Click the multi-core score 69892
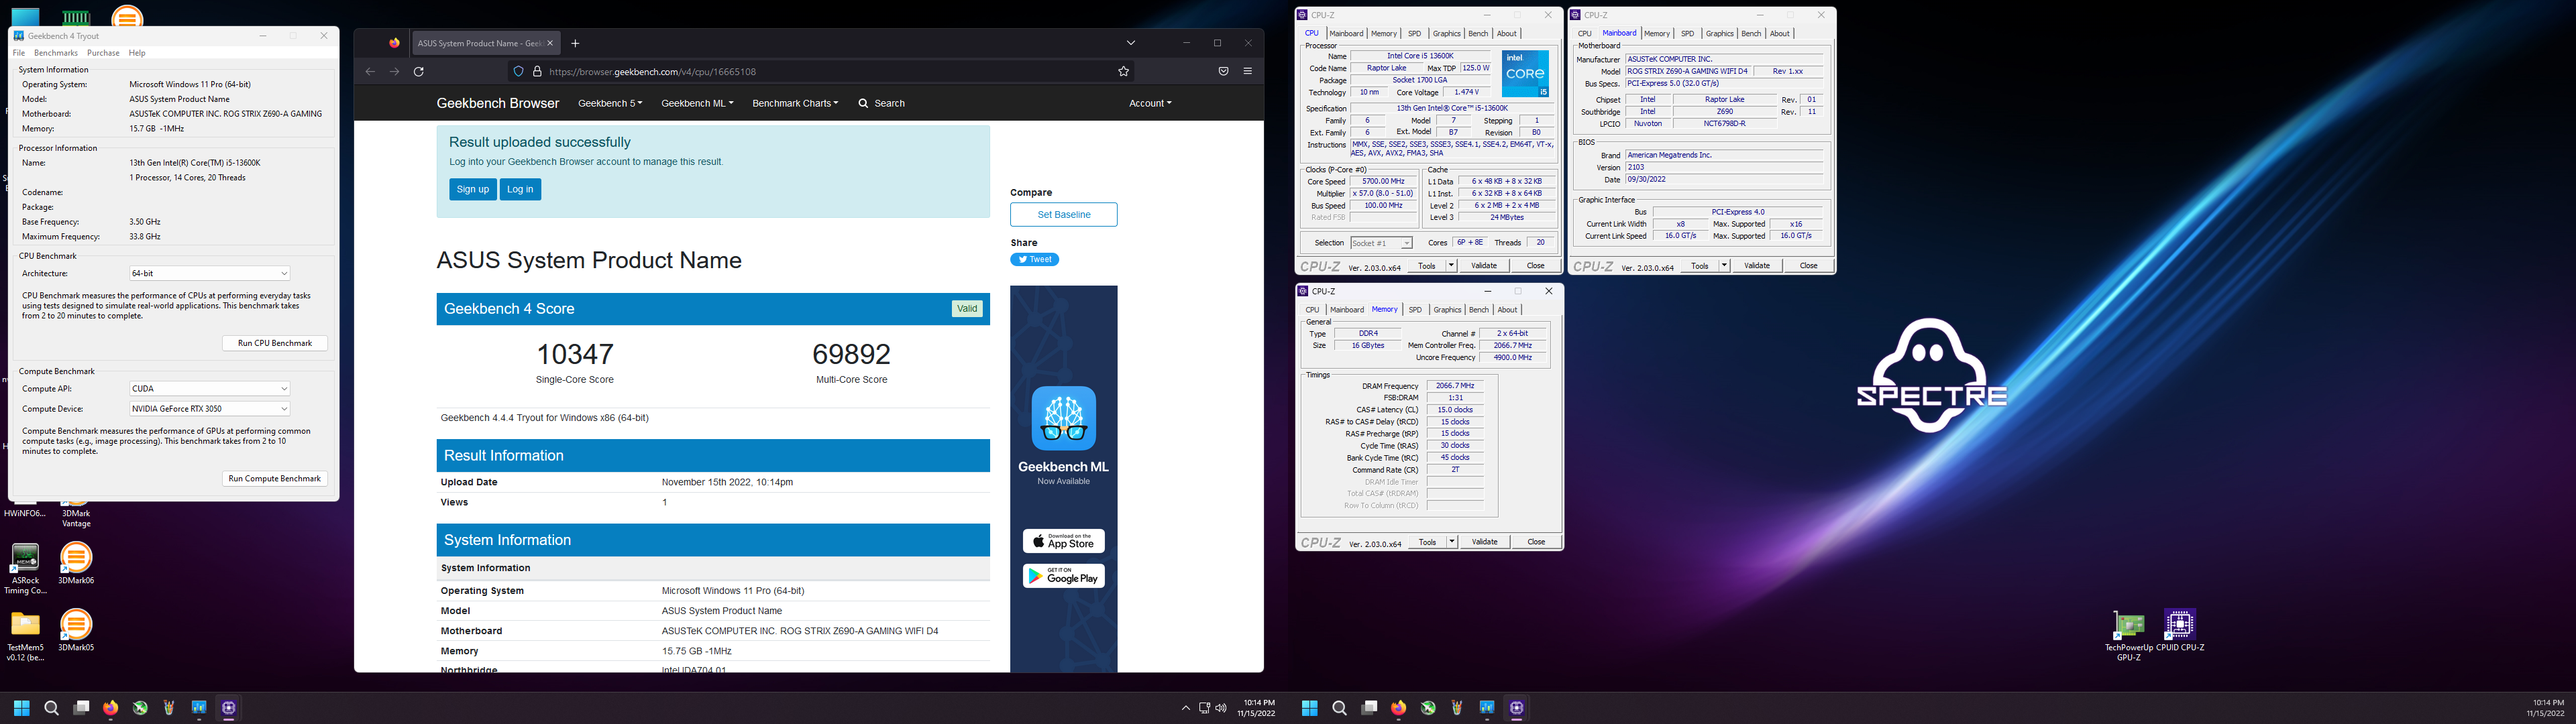This screenshot has height=724, width=2576. point(851,354)
